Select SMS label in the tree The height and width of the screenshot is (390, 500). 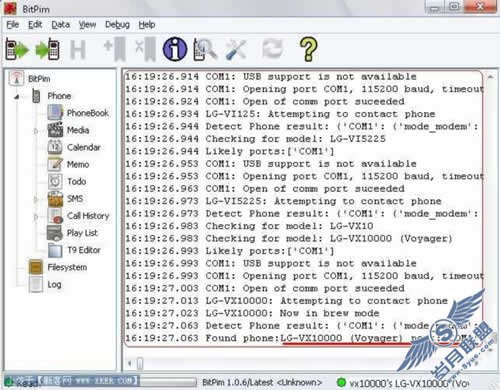click(75, 199)
